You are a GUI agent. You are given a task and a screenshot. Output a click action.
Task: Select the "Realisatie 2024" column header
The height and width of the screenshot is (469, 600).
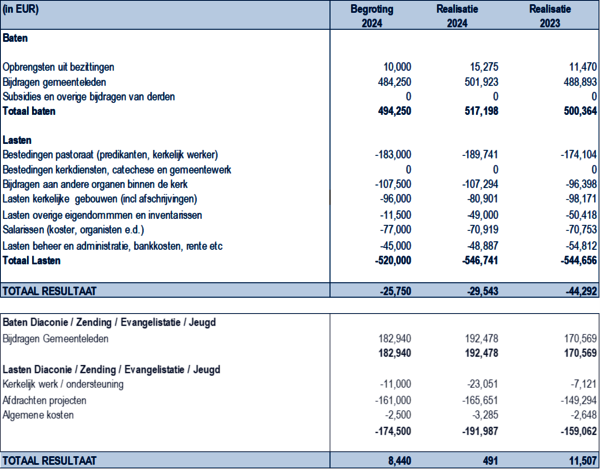point(468,15)
